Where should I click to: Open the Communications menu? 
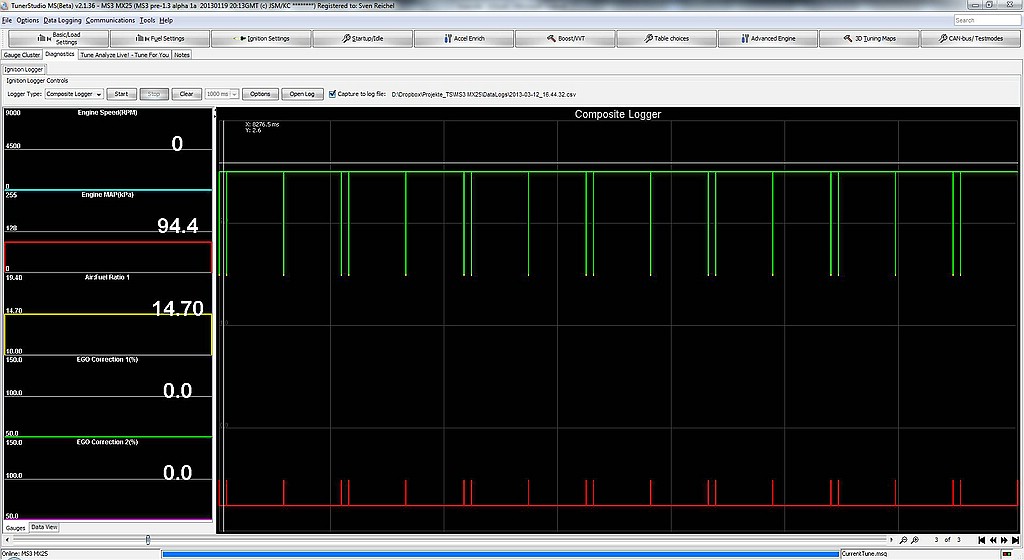(110, 20)
